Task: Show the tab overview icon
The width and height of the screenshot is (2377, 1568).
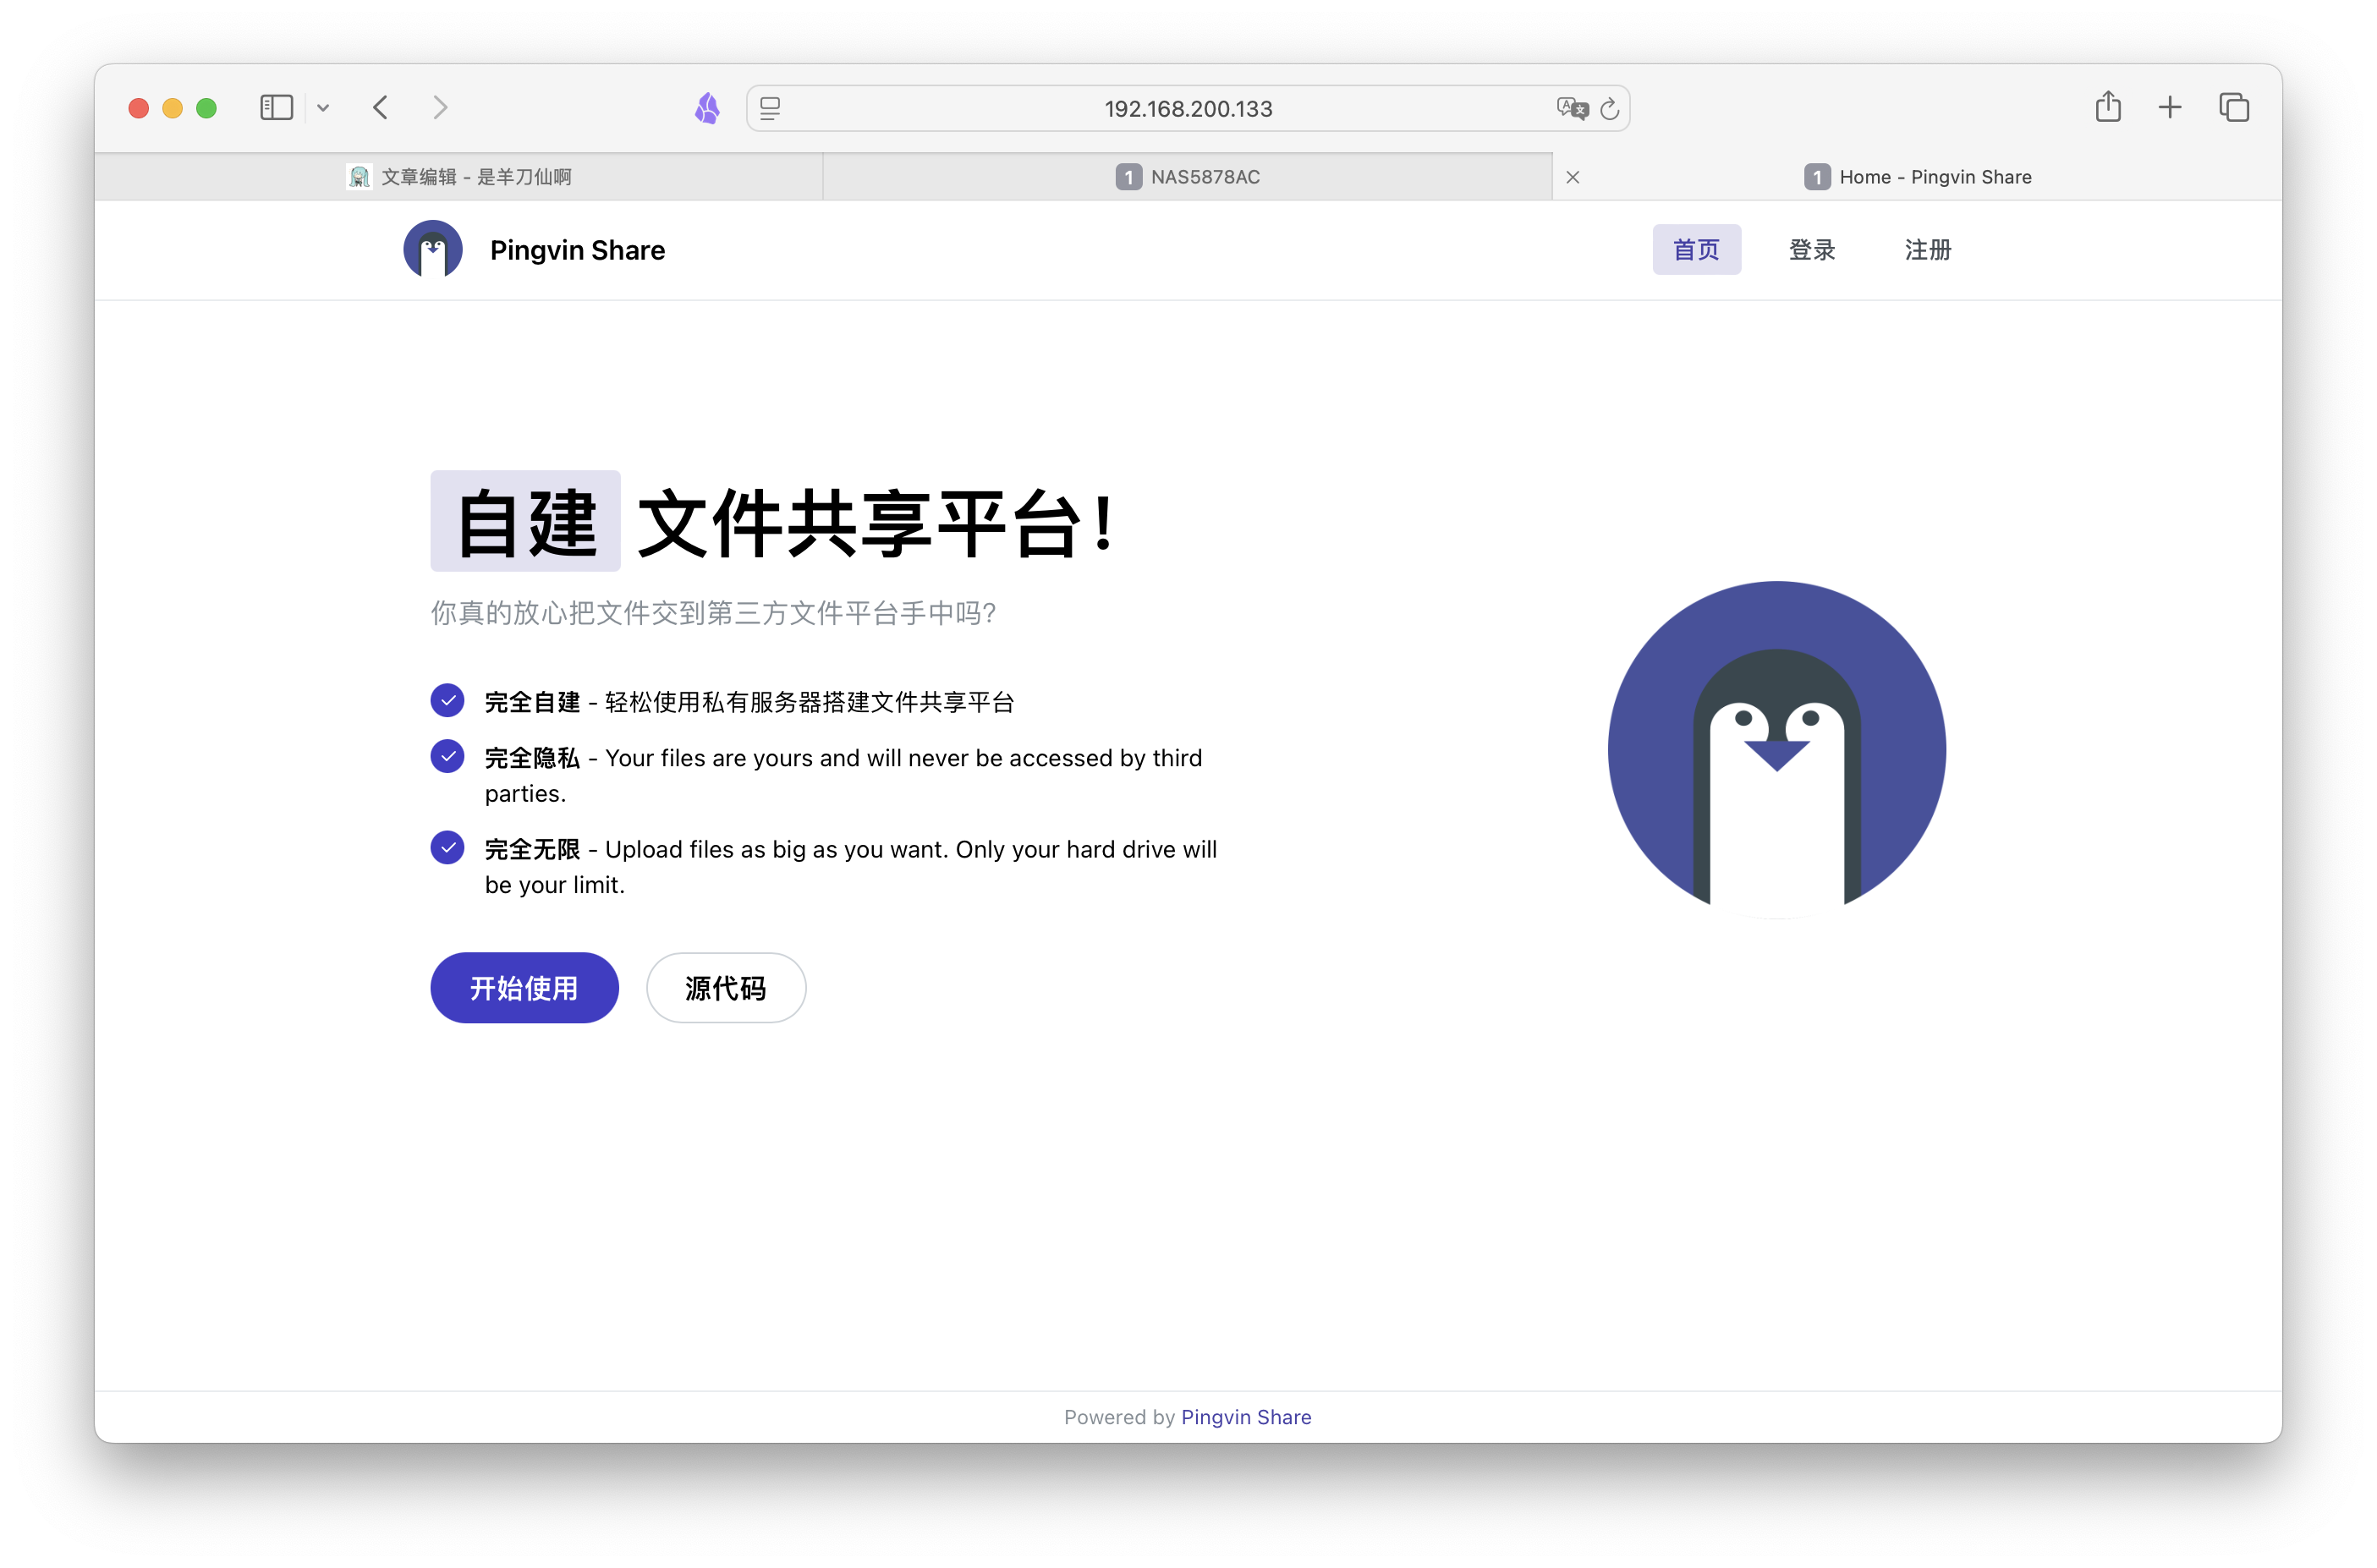Action: click(2234, 107)
